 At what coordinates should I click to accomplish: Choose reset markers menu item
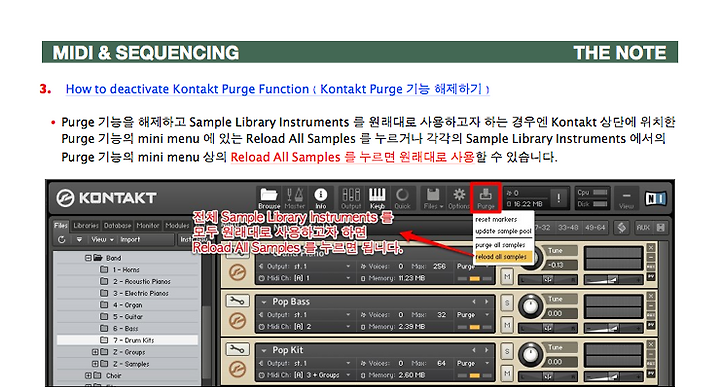coord(503,219)
